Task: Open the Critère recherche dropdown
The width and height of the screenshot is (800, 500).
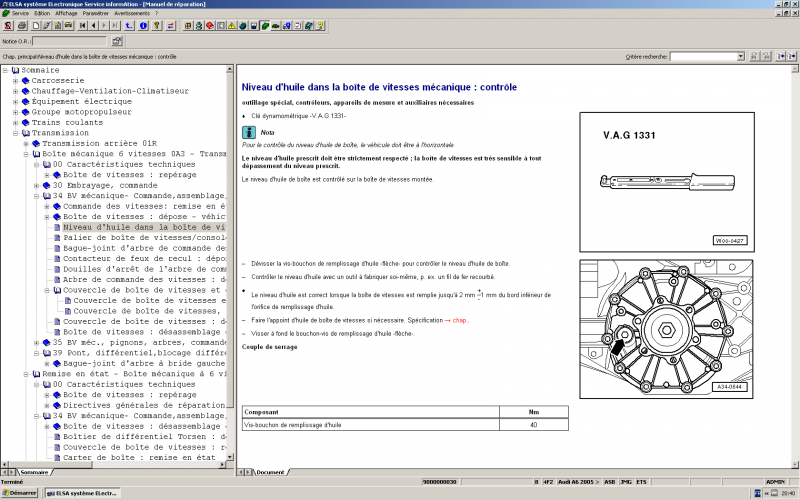Action: (739, 57)
